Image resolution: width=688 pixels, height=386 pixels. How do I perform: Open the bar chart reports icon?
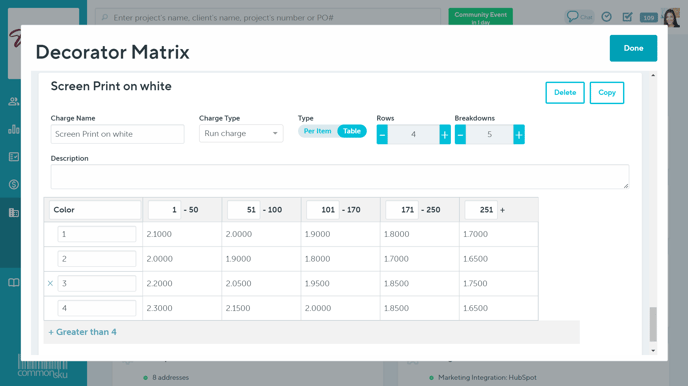point(14,129)
